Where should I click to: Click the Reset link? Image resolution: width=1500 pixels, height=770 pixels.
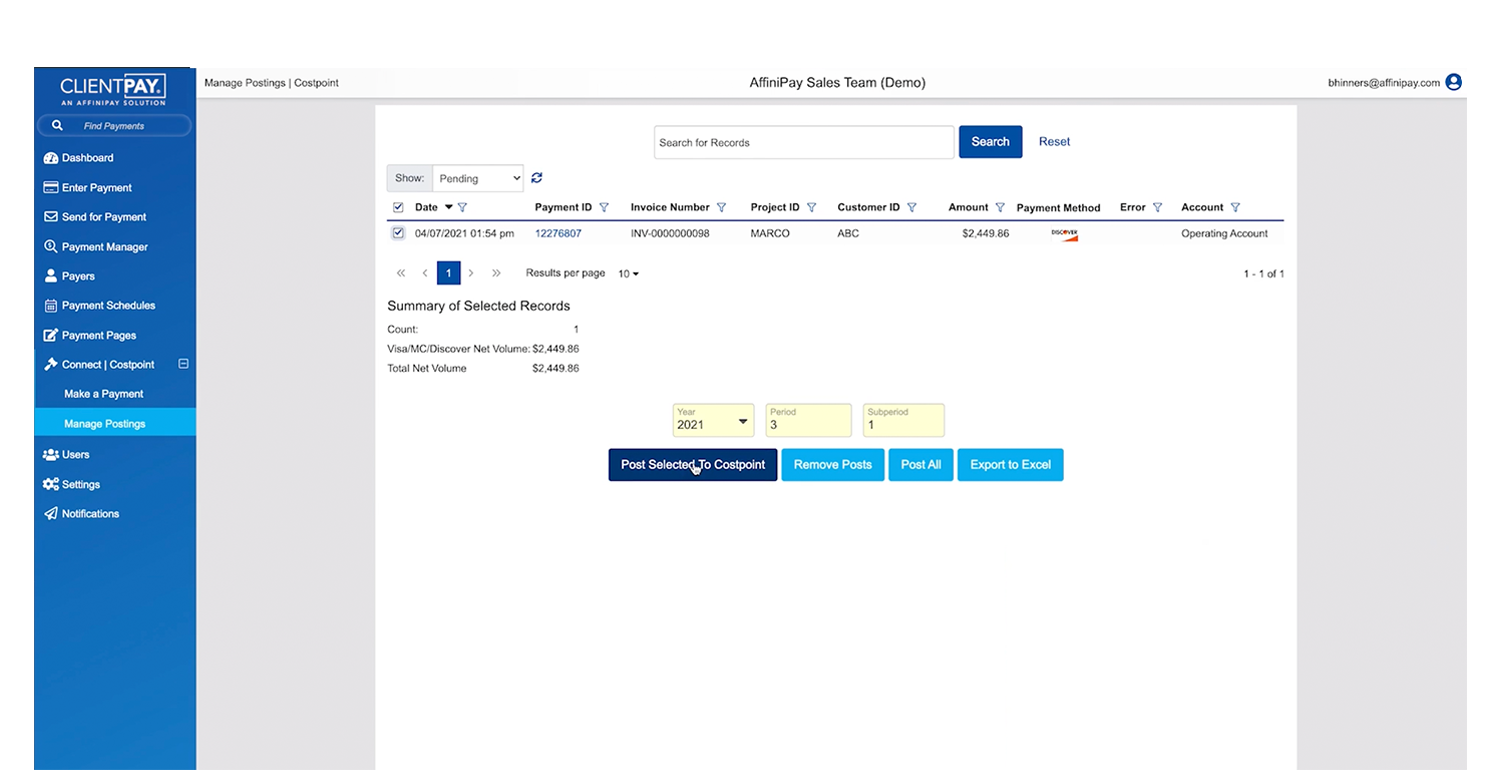tap(1054, 142)
